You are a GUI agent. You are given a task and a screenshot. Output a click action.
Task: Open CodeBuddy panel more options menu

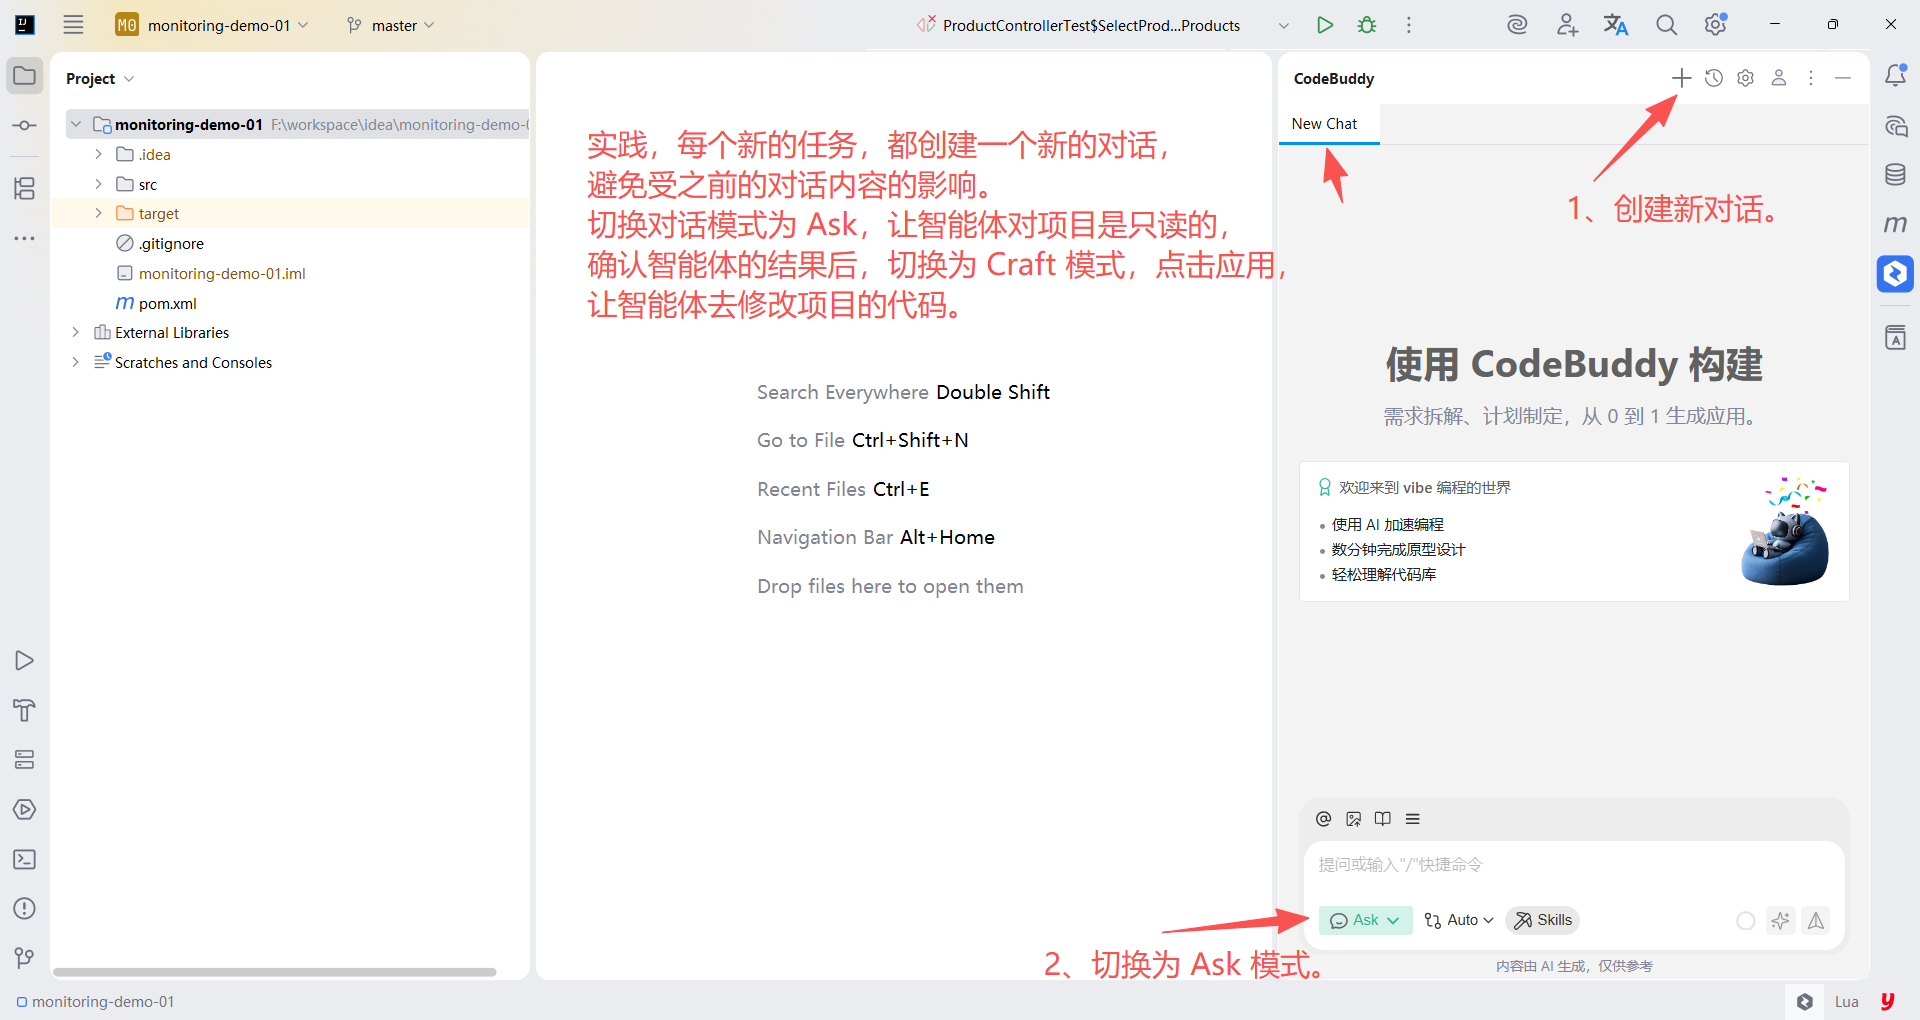(x=1811, y=78)
